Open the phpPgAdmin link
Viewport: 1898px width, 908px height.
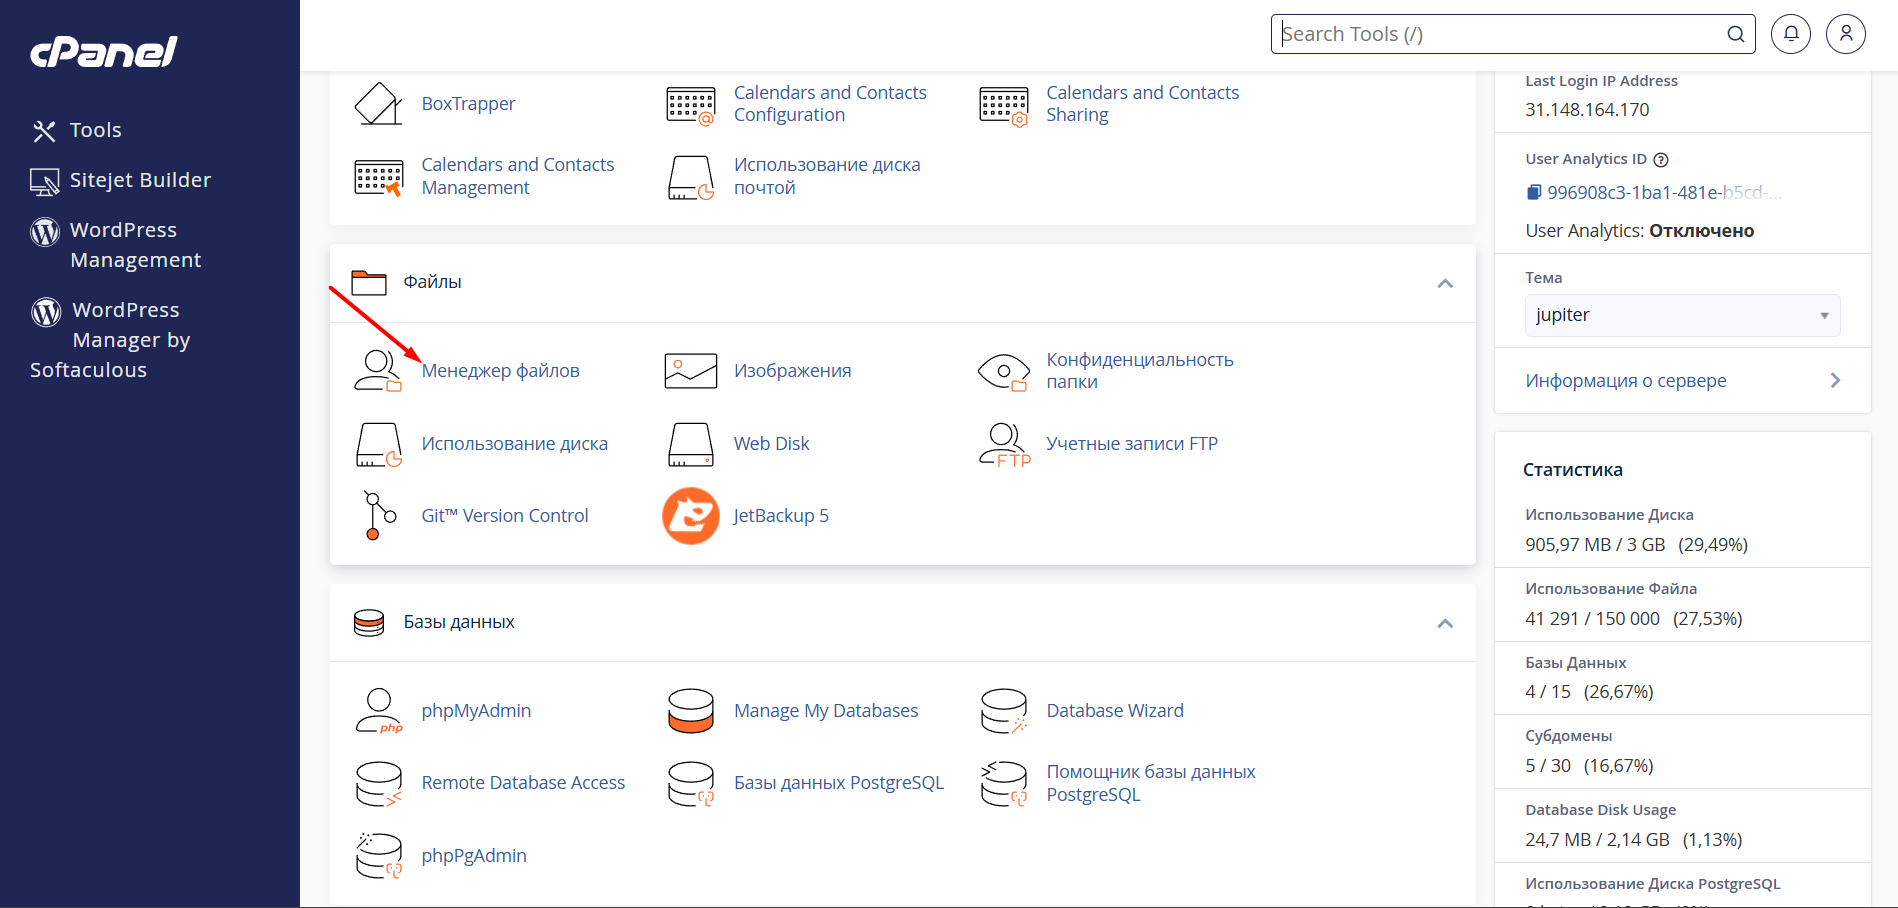coord(474,856)
